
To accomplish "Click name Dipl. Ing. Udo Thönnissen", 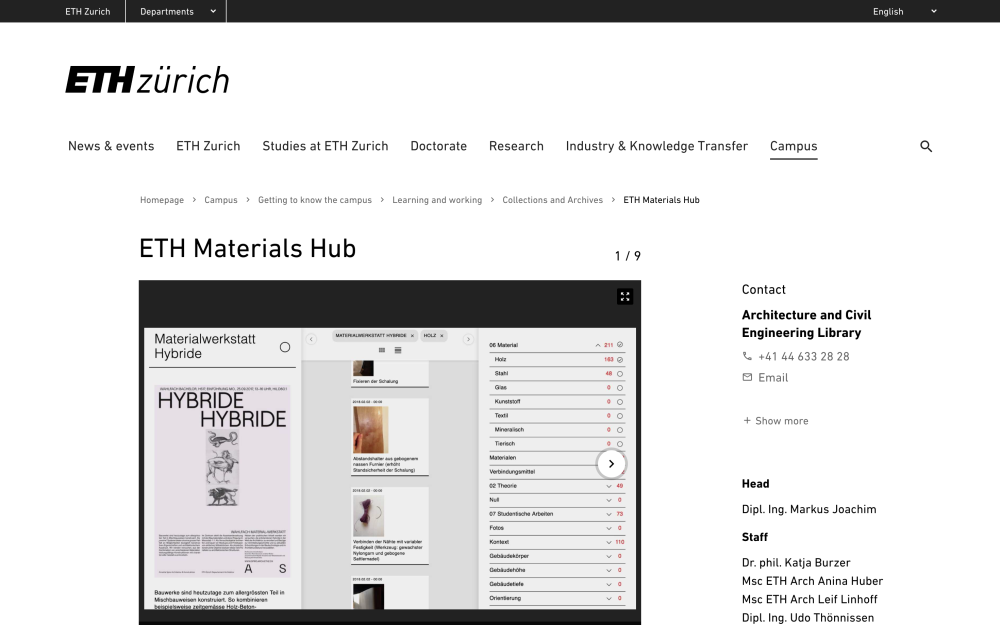I will point(807,618).
